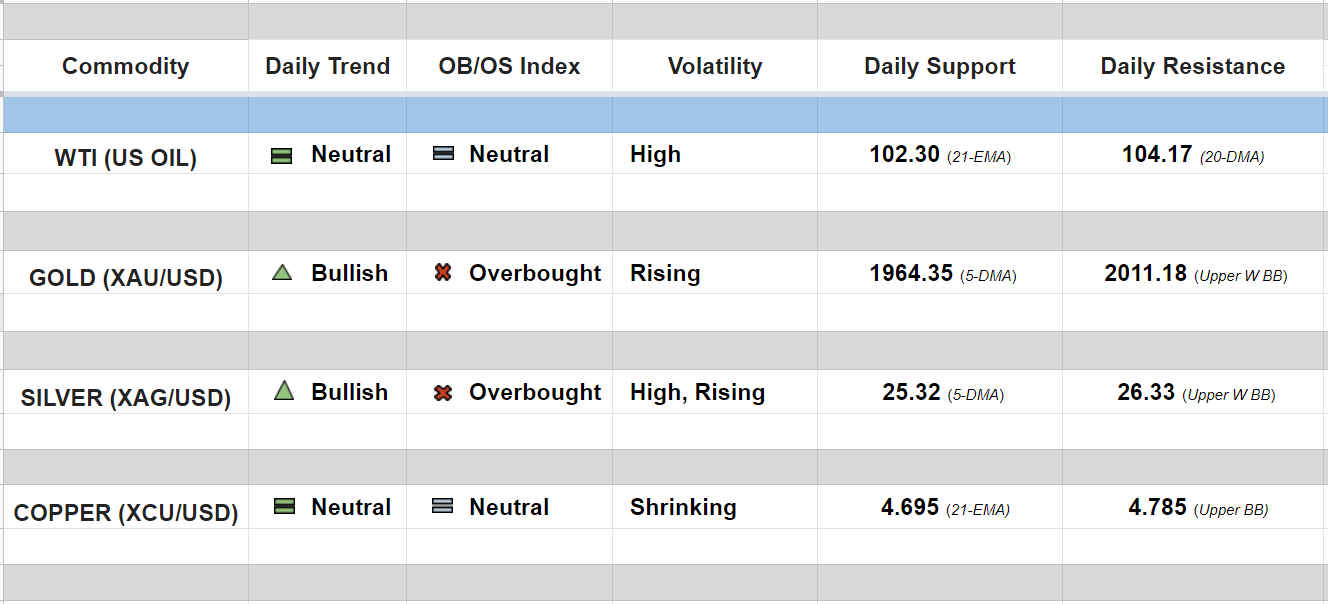
Task: Click Gold bullish green triangle icon
Action: (282, 272)
